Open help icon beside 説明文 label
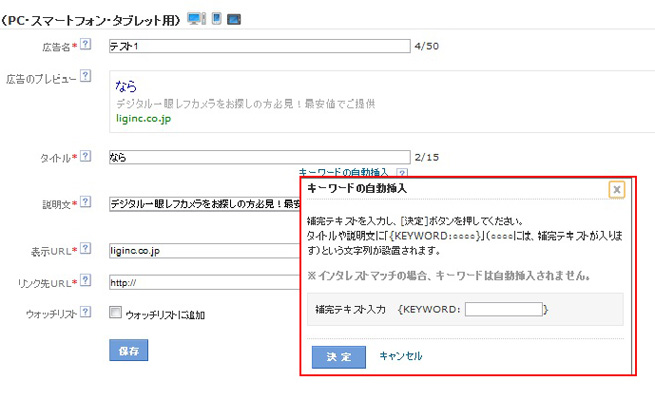The image size is (655, 400). (85, 203)
